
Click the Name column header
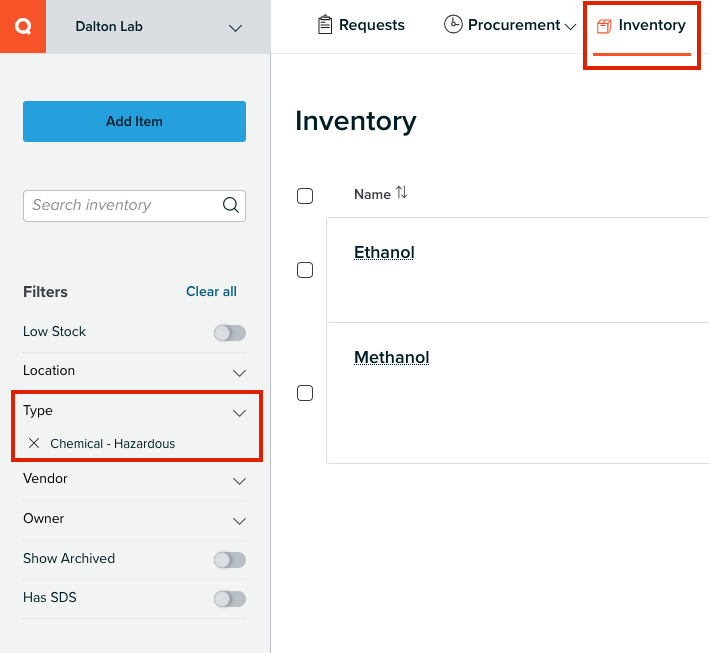(372, 194)
